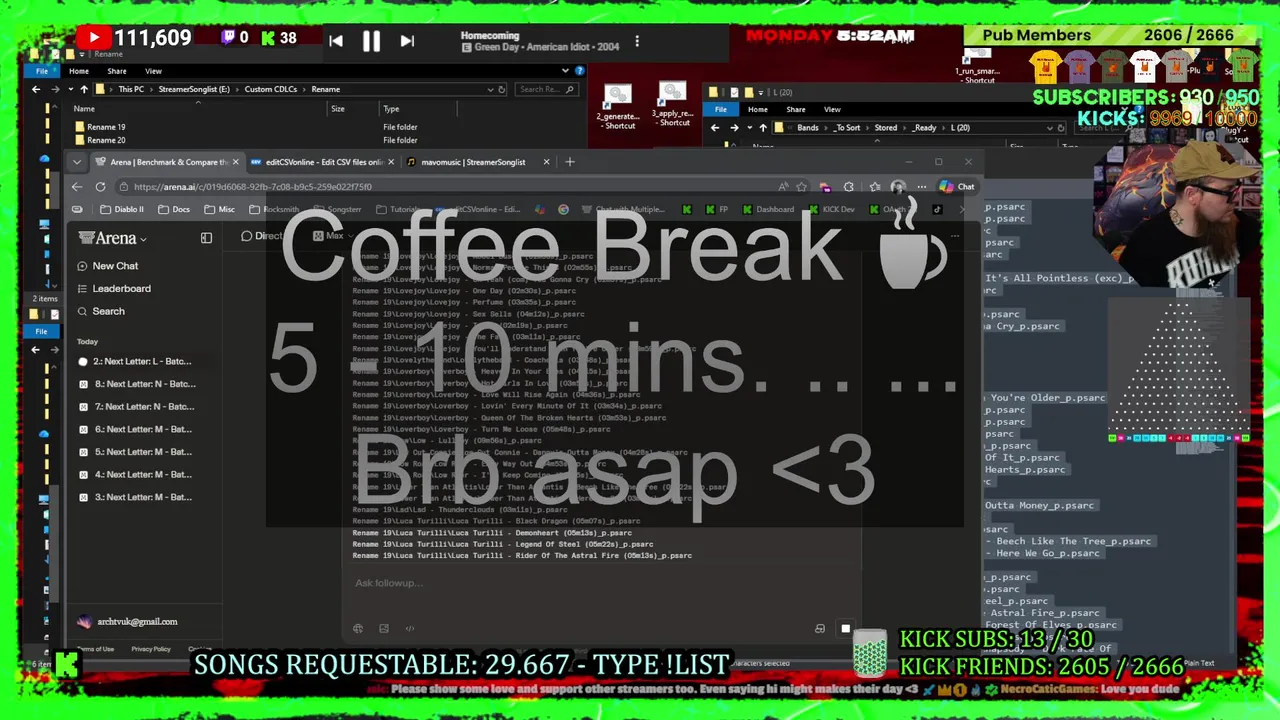Click the image attach icon in prompt box

coord(384,629)
